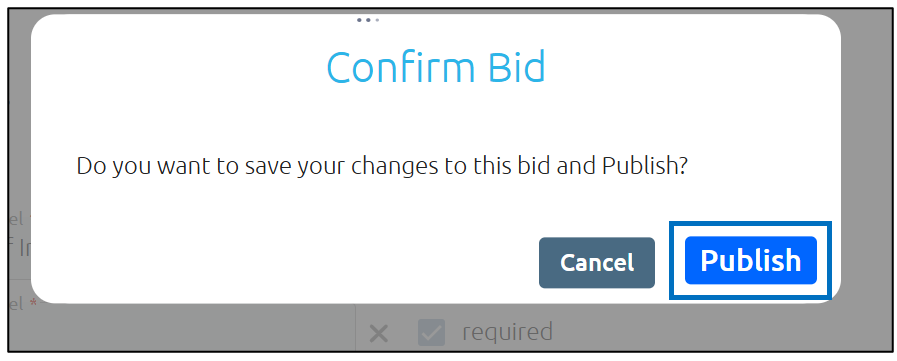The width and height of the screenshot is (897, 361).
Task: Toggle the required checkbox
Action: (431, 332)
